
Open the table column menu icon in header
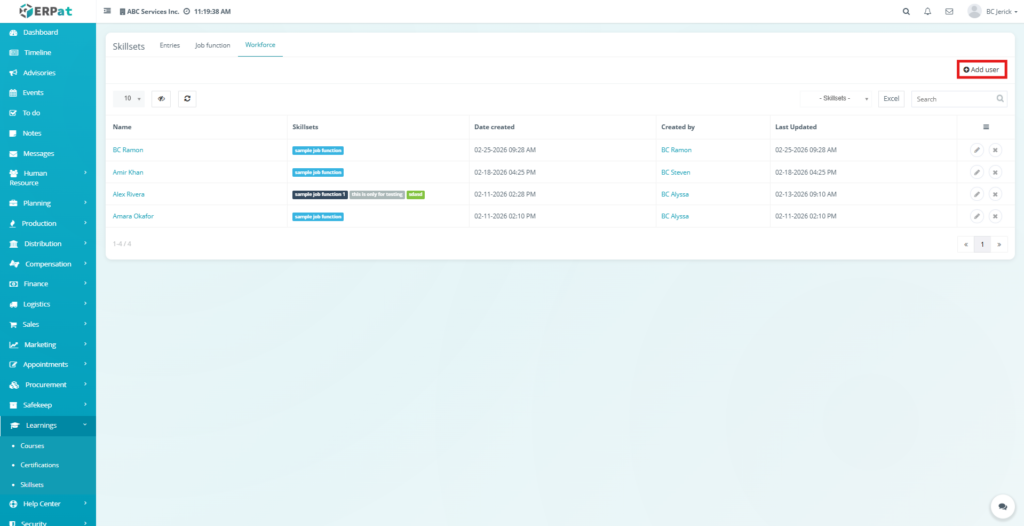tap(985, 127)
